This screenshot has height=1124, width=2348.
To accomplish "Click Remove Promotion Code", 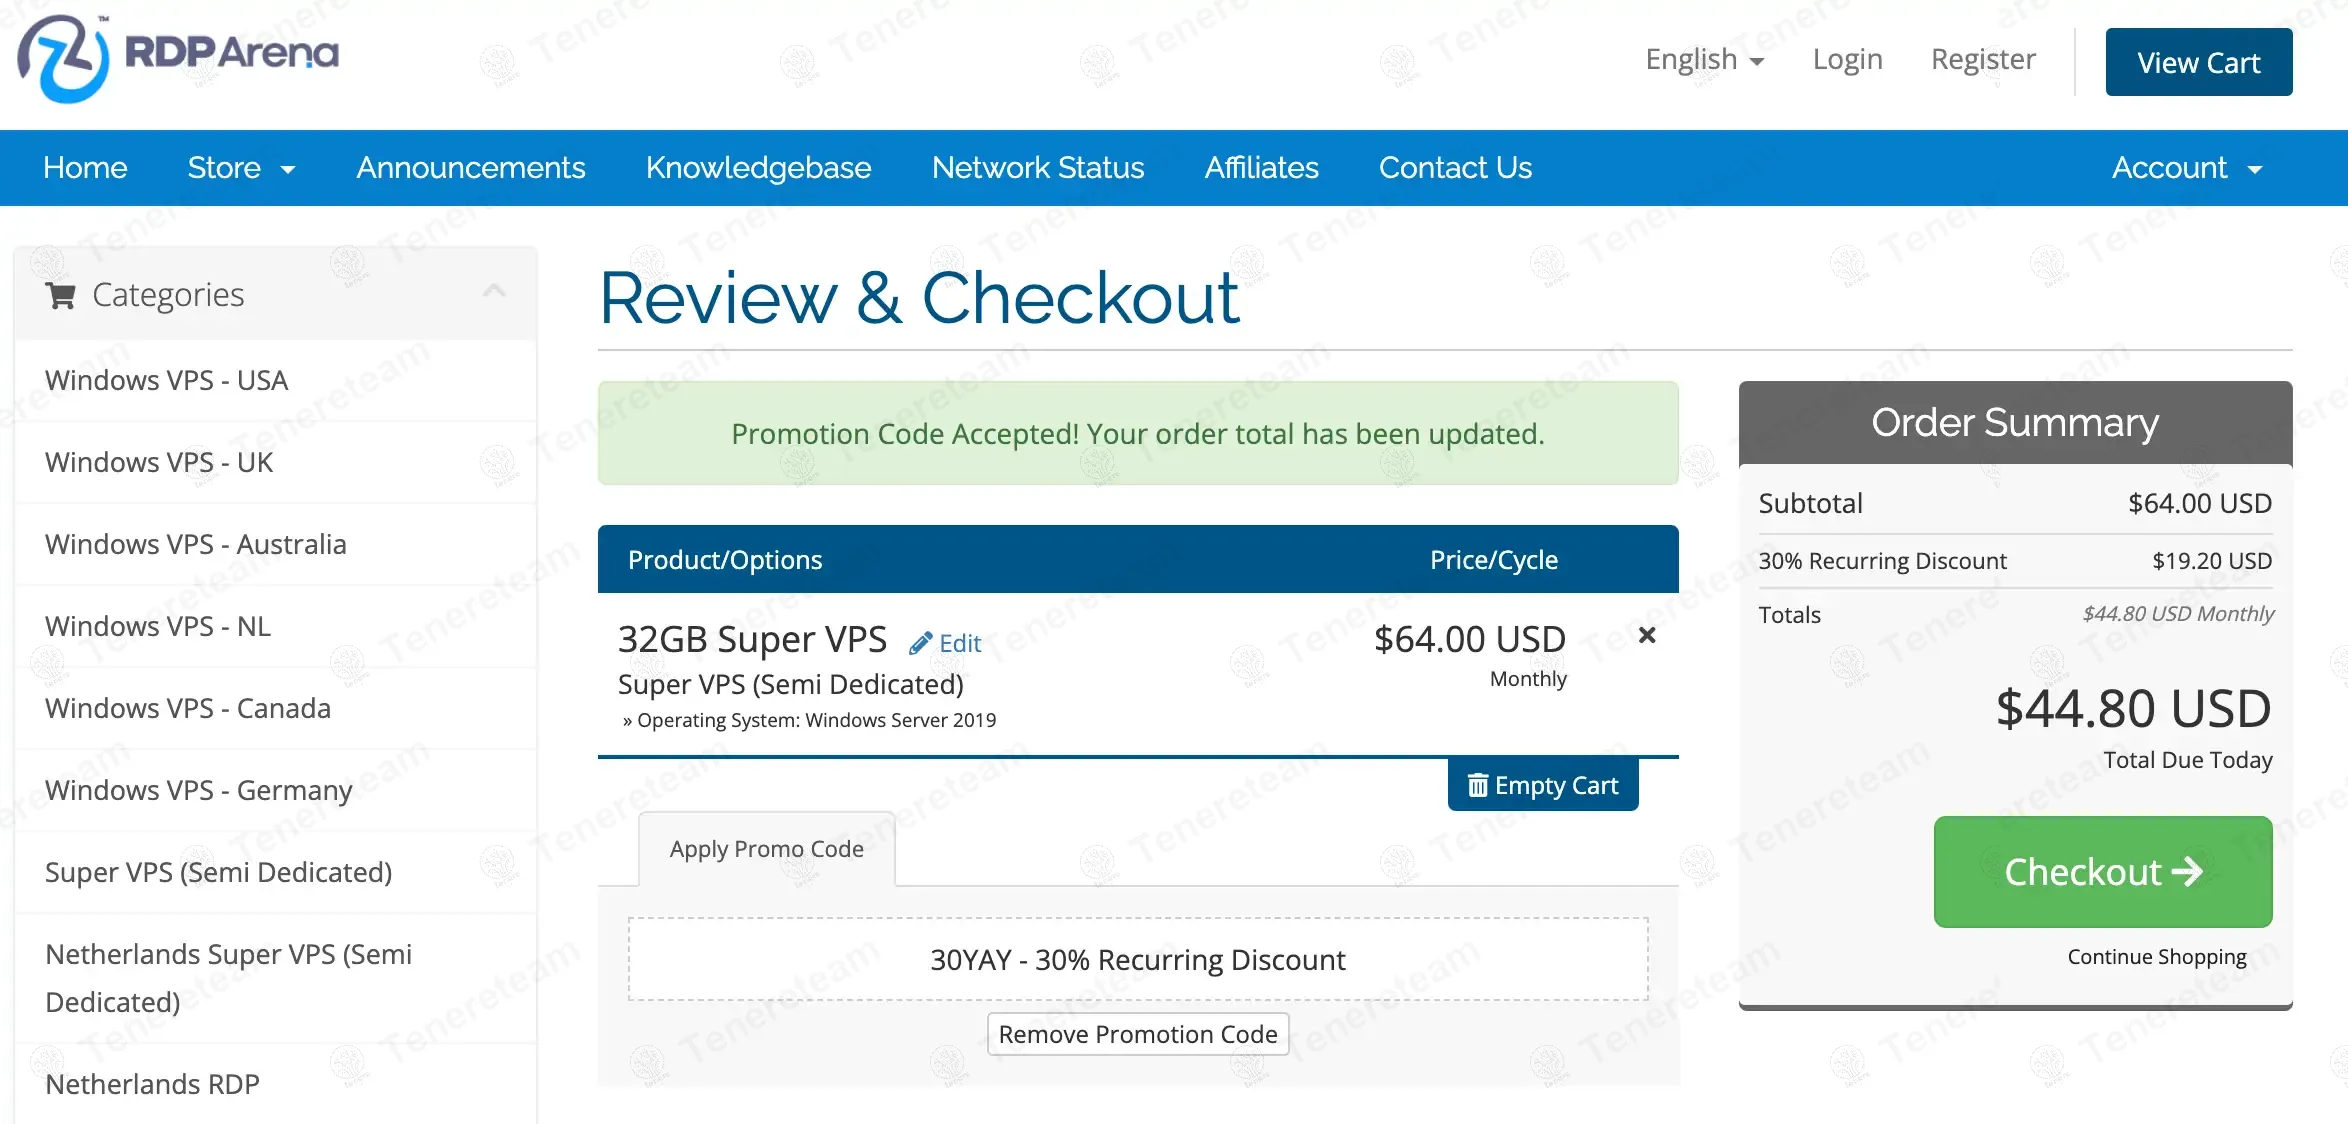I will (1138, 1034).
